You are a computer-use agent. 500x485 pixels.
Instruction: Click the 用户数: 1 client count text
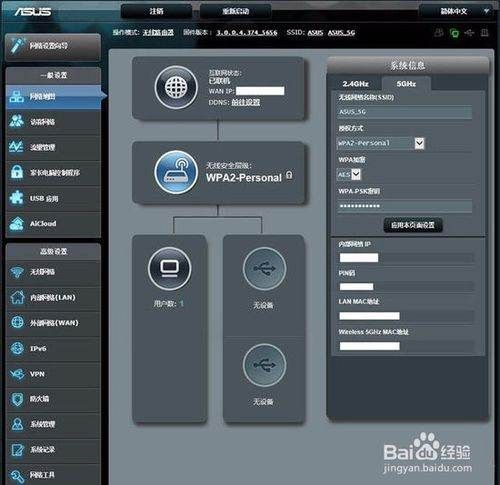(x=169, y=304)
